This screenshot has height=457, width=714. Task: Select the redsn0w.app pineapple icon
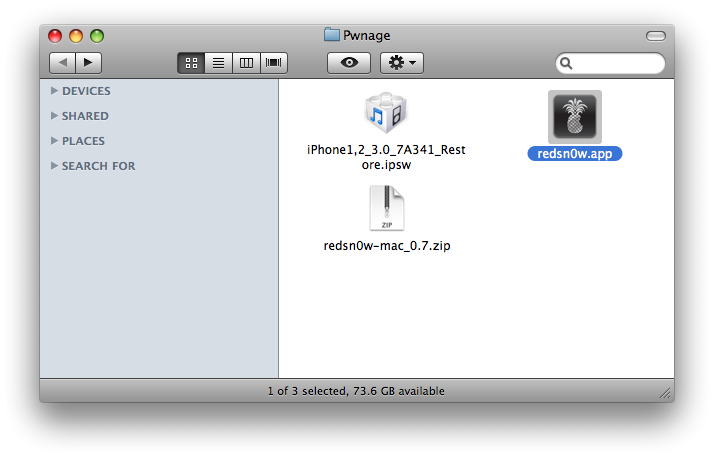click(575, 117)
